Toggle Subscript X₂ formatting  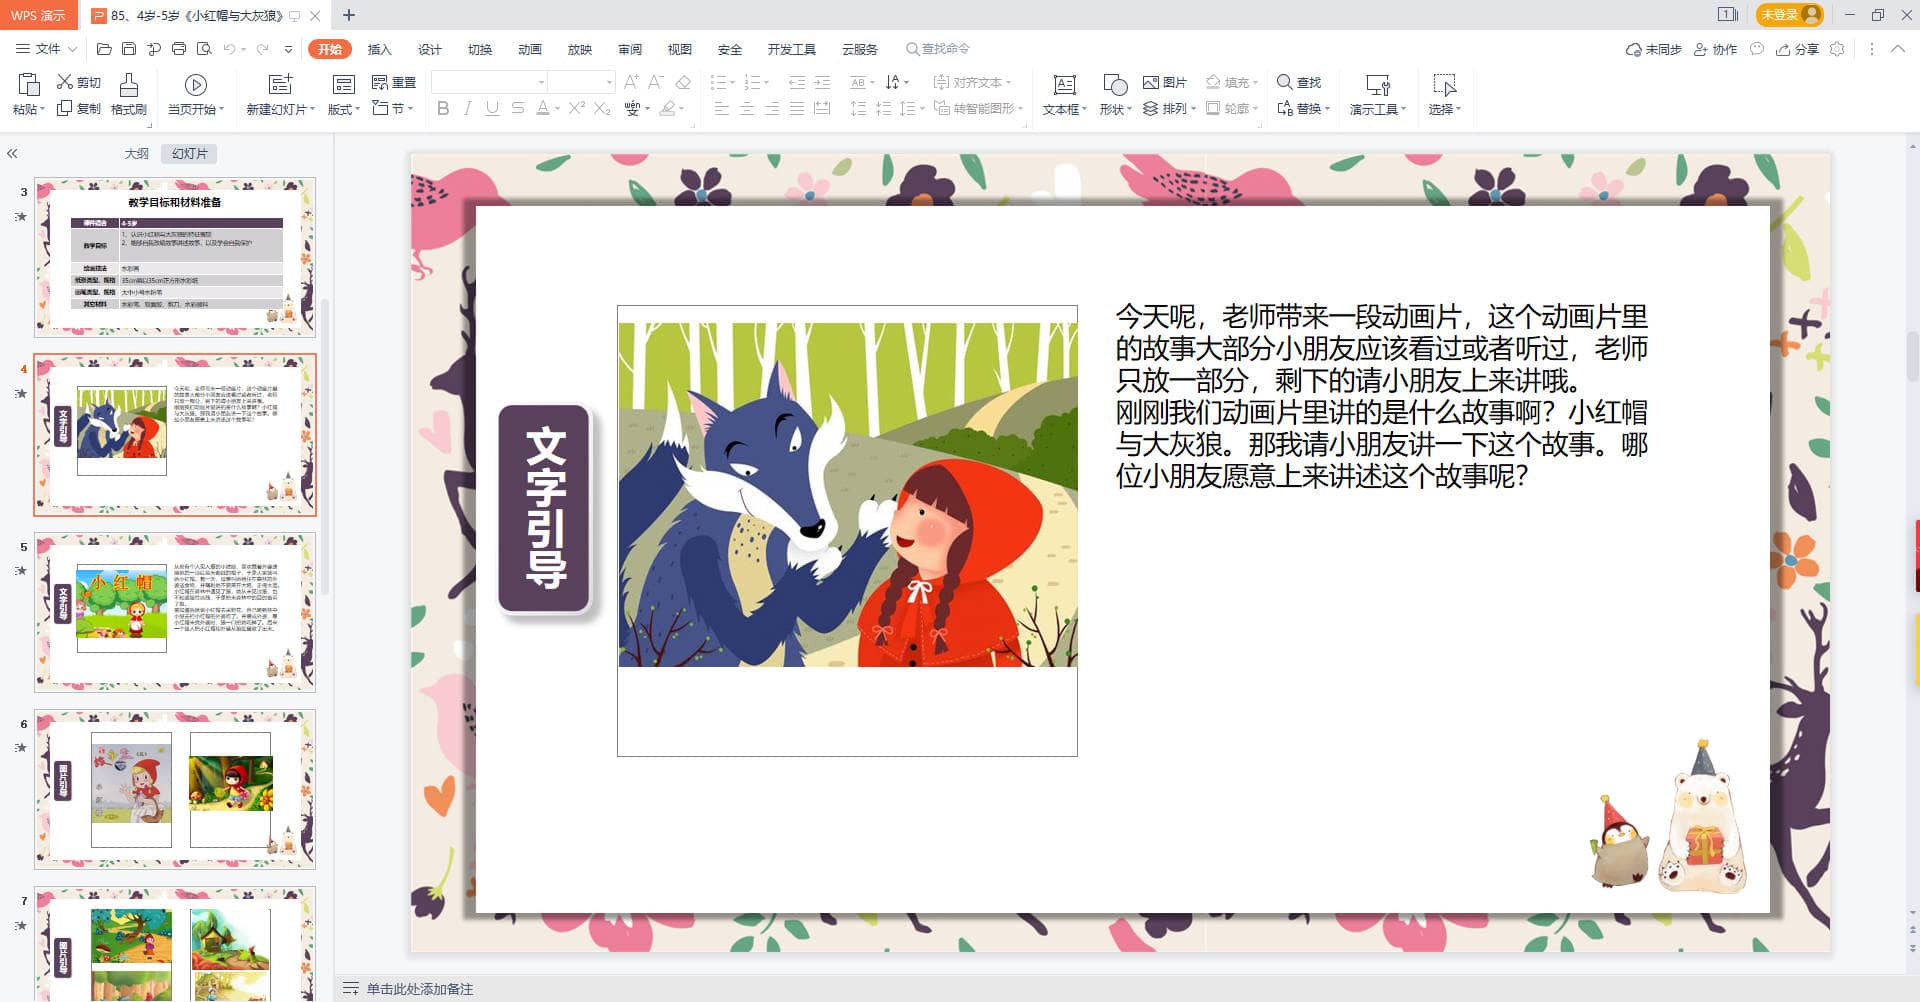(x=602, y=108)
